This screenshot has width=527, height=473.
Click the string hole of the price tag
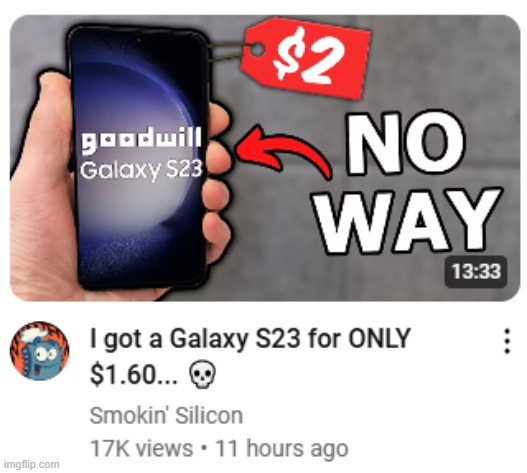pyautogui.click(x=257, y=49)
